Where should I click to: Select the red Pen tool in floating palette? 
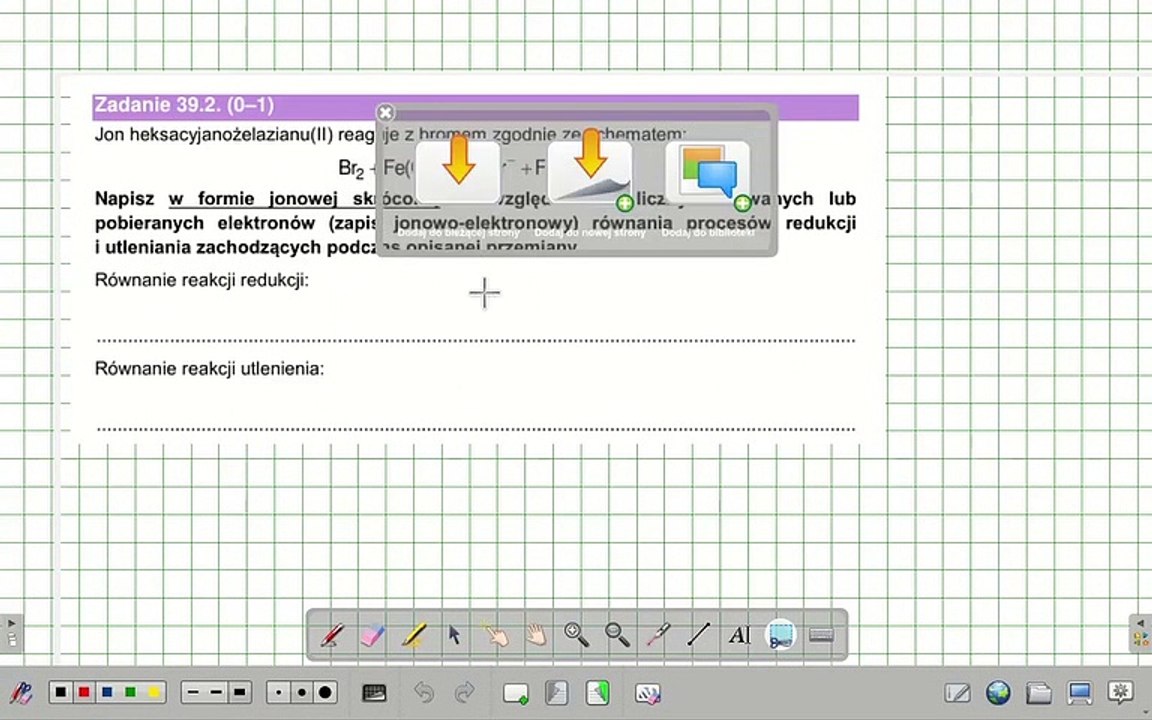332,635
